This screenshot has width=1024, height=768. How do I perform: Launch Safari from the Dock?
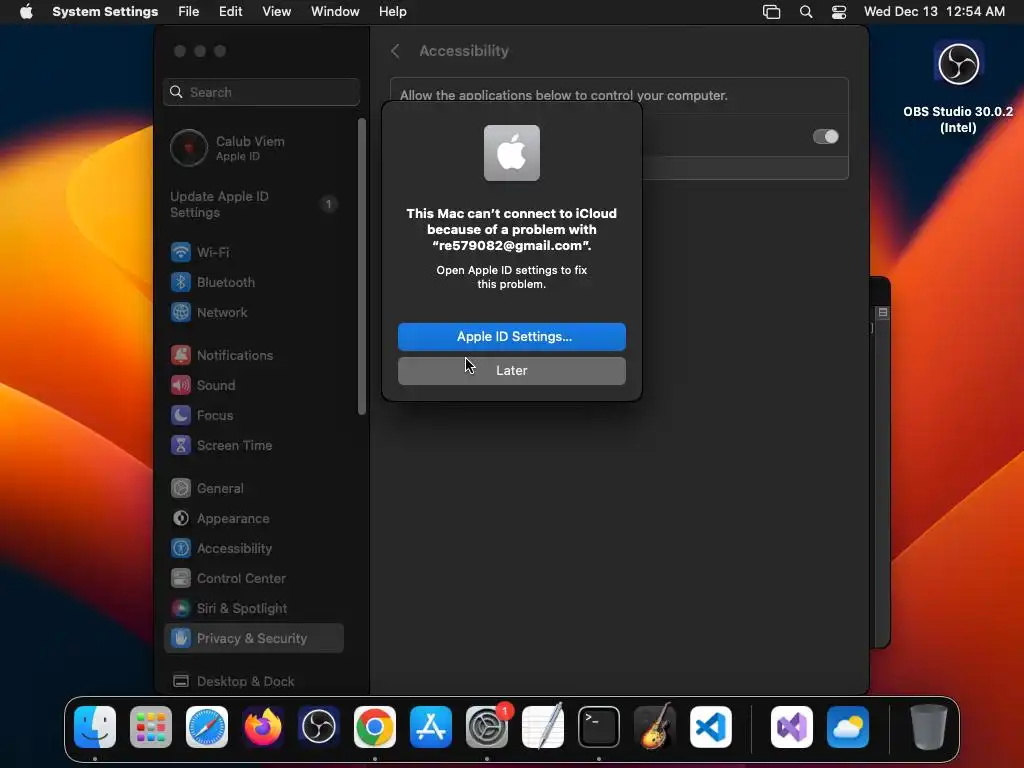click(207, 727)
